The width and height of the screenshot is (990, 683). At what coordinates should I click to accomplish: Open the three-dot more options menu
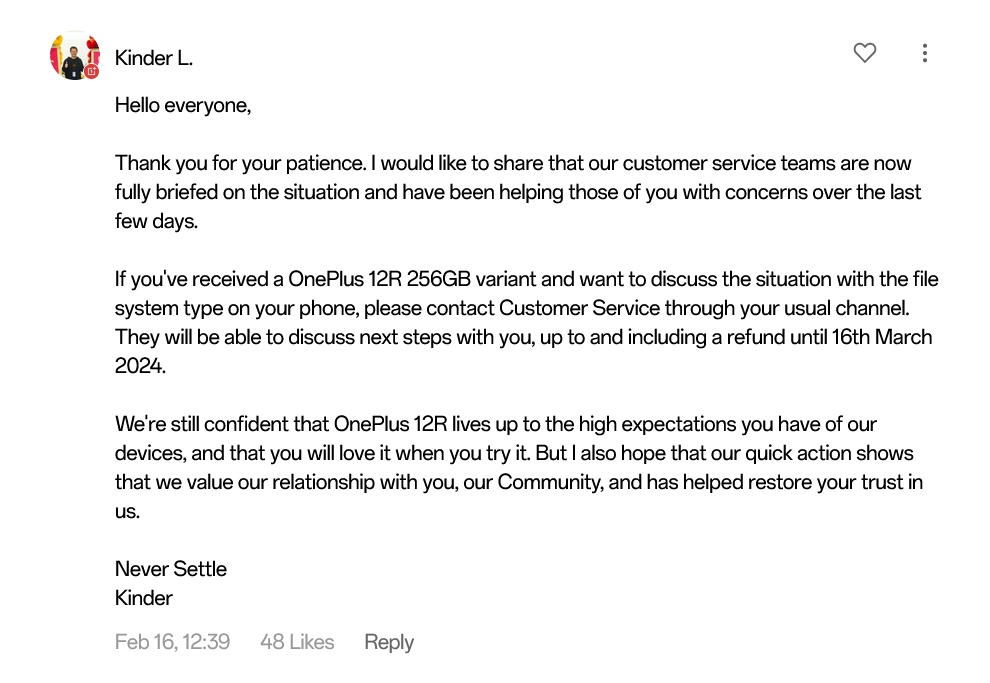[x=924, y=53]
